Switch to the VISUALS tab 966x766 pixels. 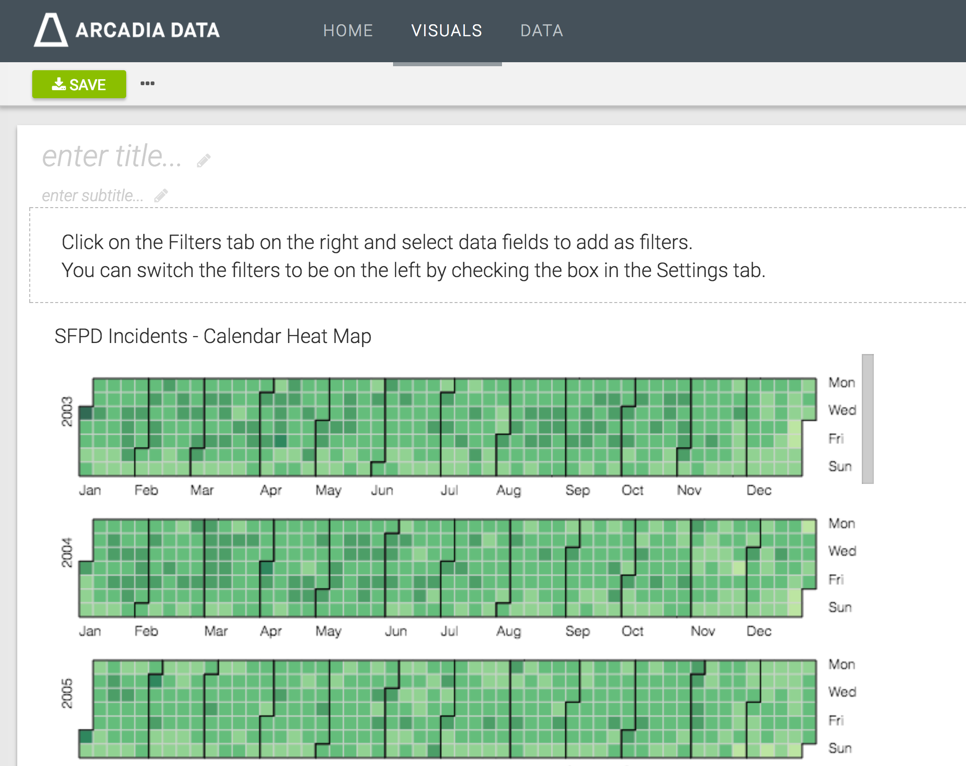(x=446, y=31)
